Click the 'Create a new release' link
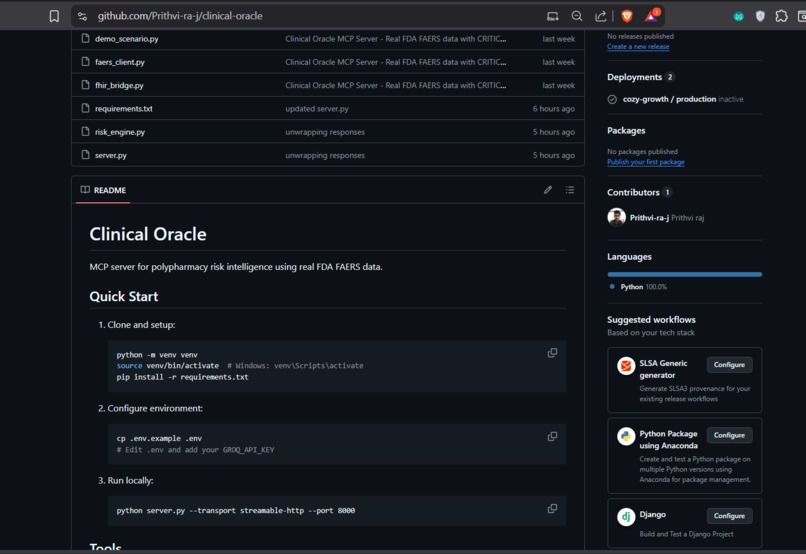Viewport: 806px width, 554px height. (638, 46)
